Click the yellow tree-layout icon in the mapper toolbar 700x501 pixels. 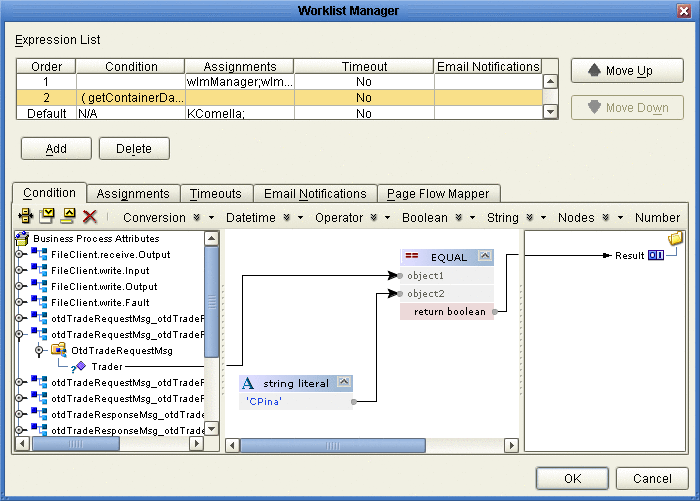pyautogui.click(x=25, y=217)
